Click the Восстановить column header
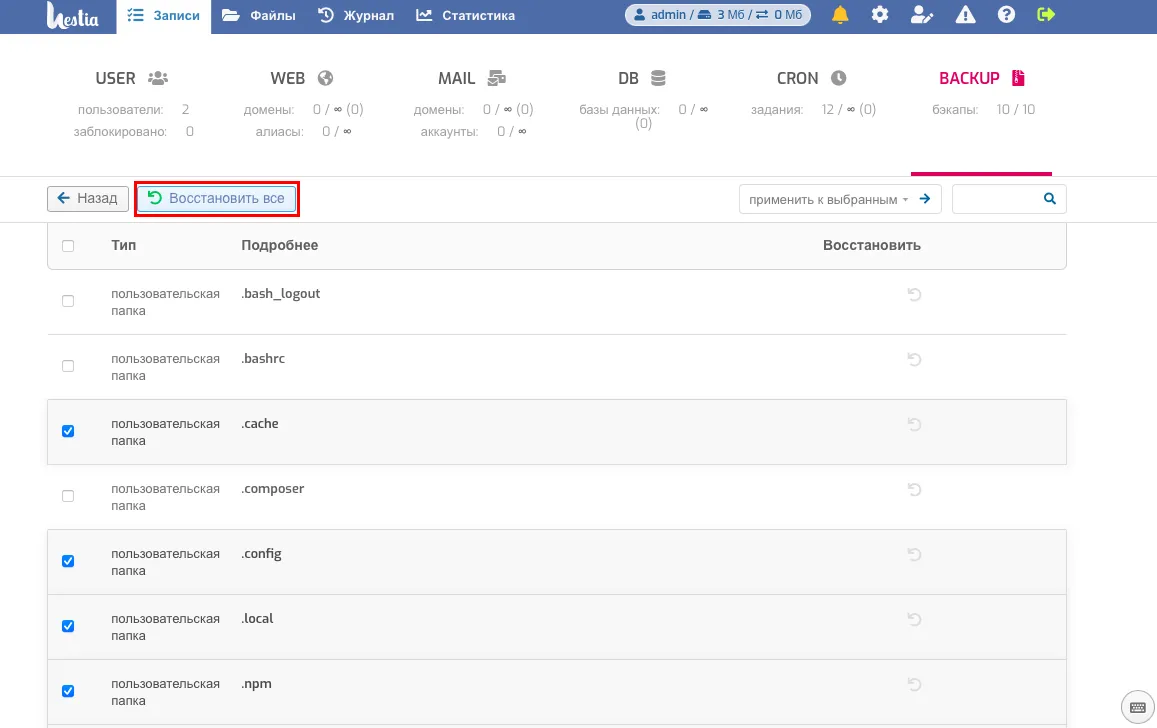This screenshot has width=1157, height=728. coord(871,246)
